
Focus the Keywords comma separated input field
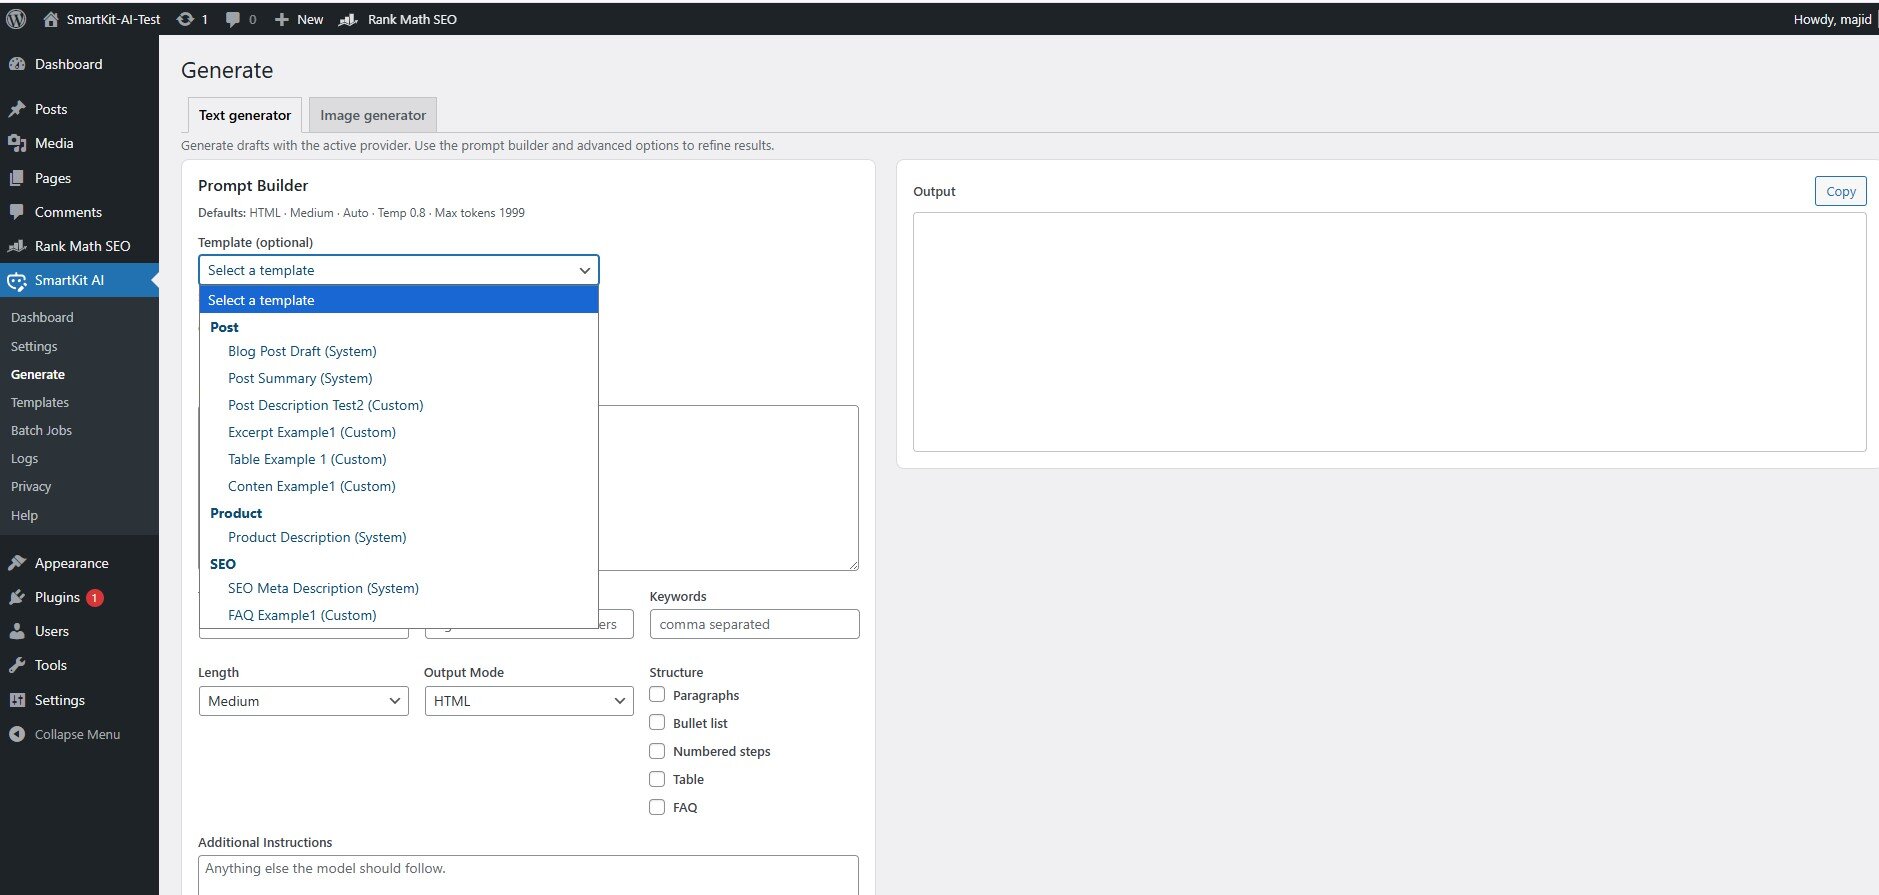754,624
